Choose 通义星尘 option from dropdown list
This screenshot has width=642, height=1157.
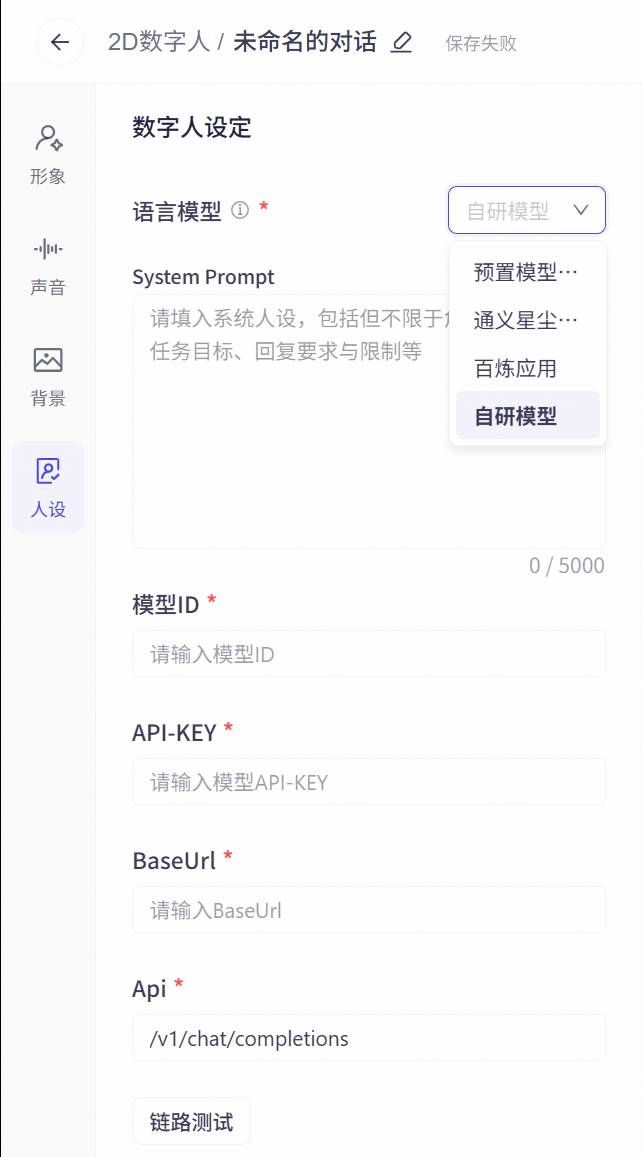coord(528,320)
